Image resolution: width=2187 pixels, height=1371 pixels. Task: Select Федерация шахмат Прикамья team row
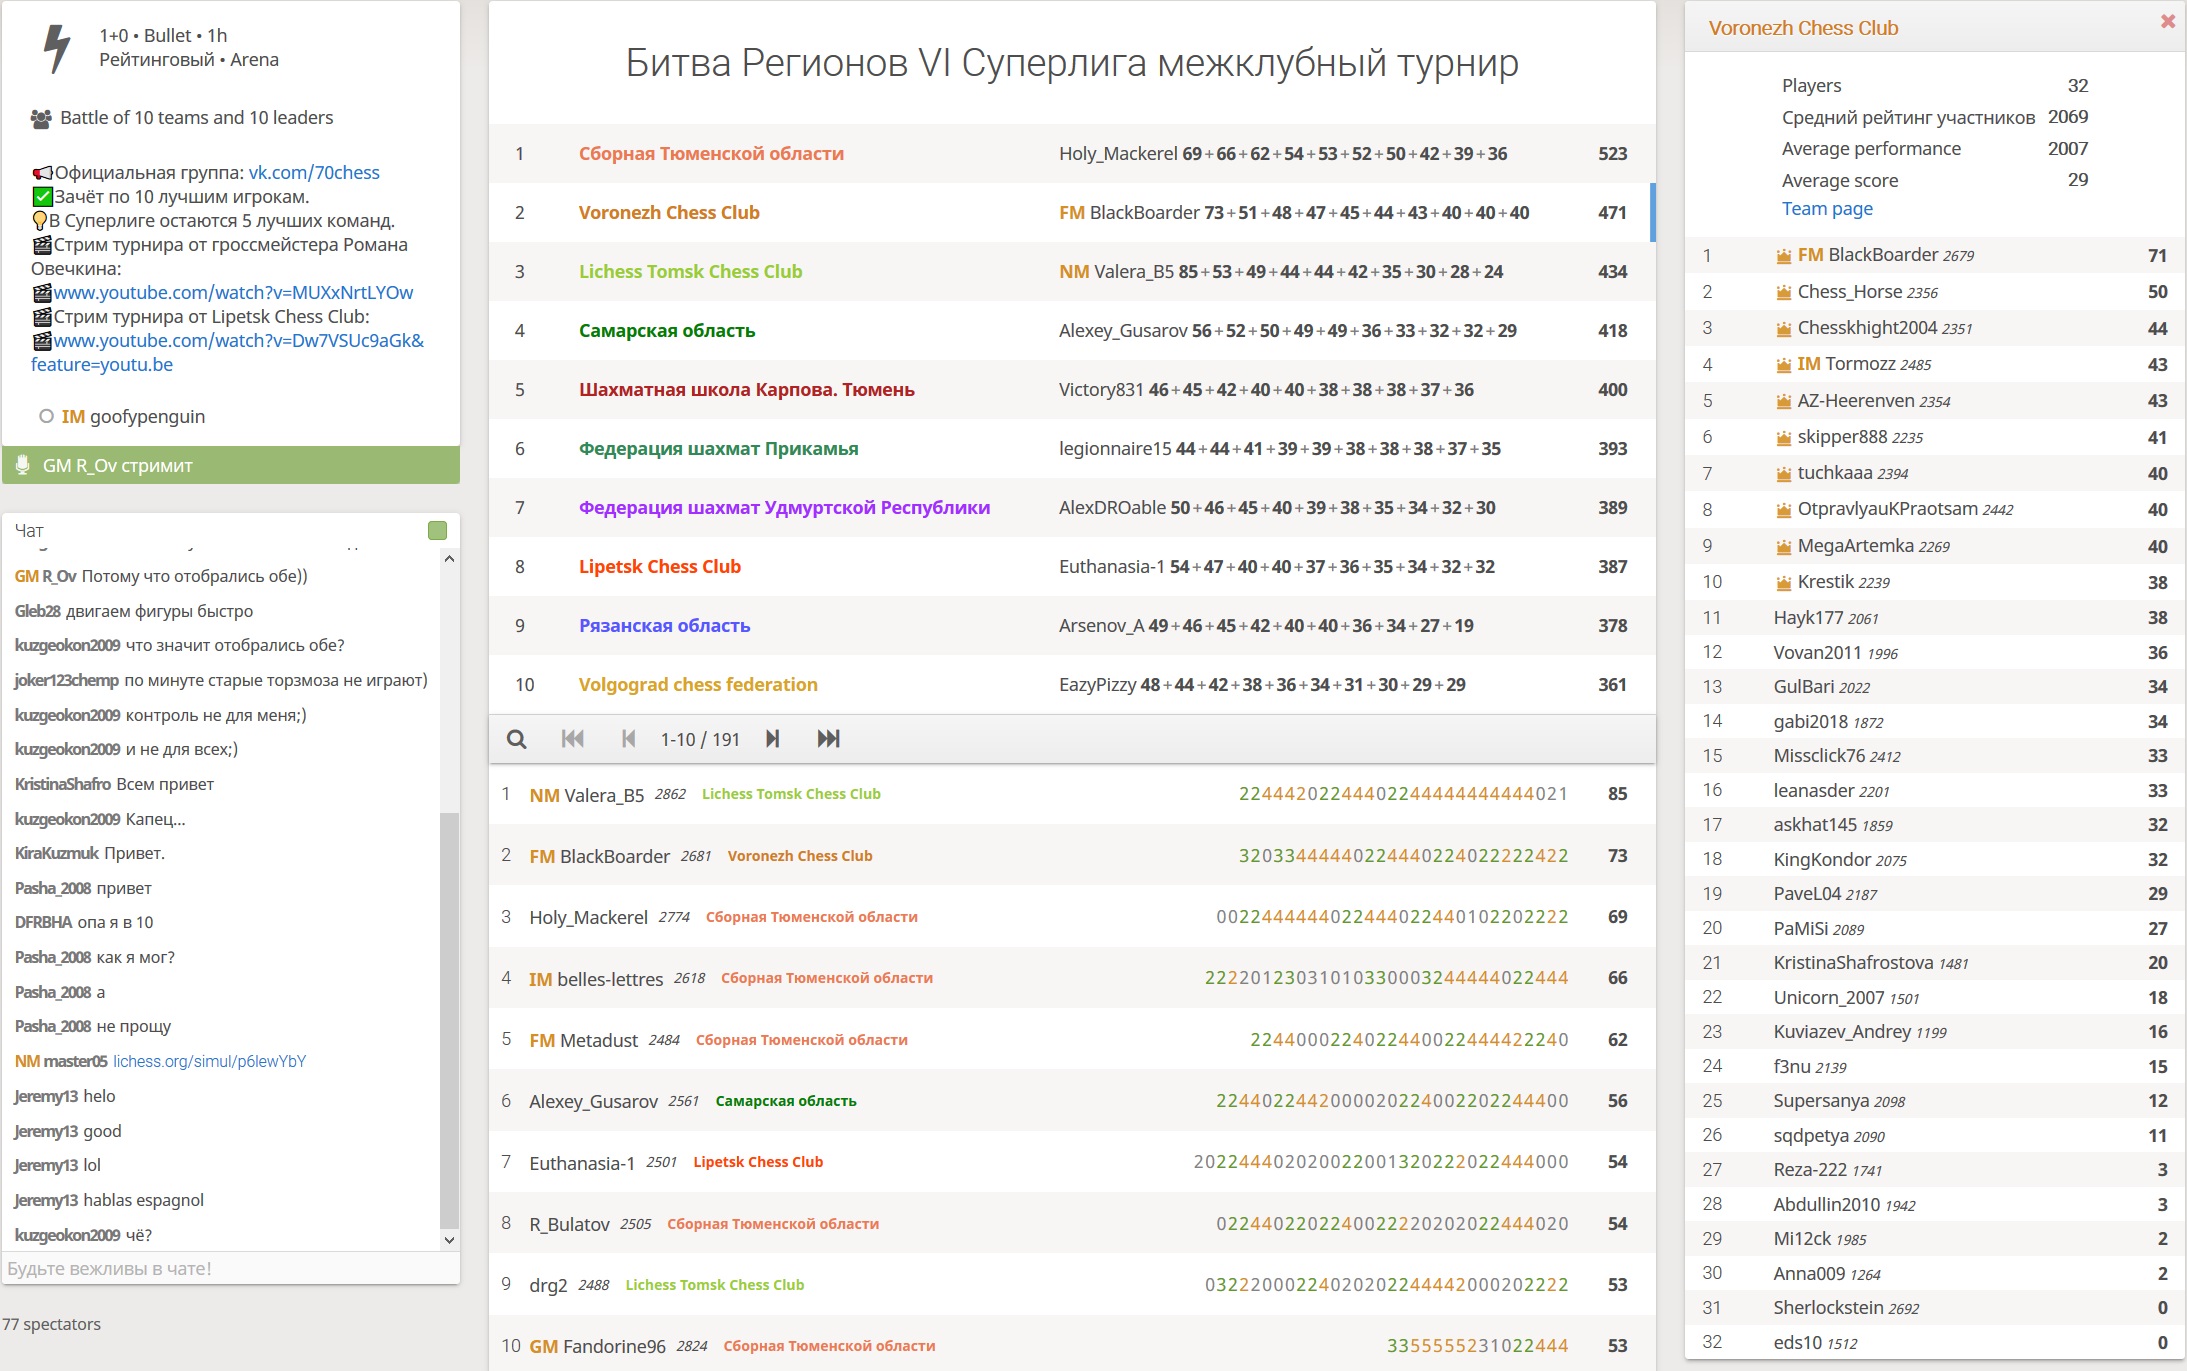pyautogui.click(x=1072, y=449)
